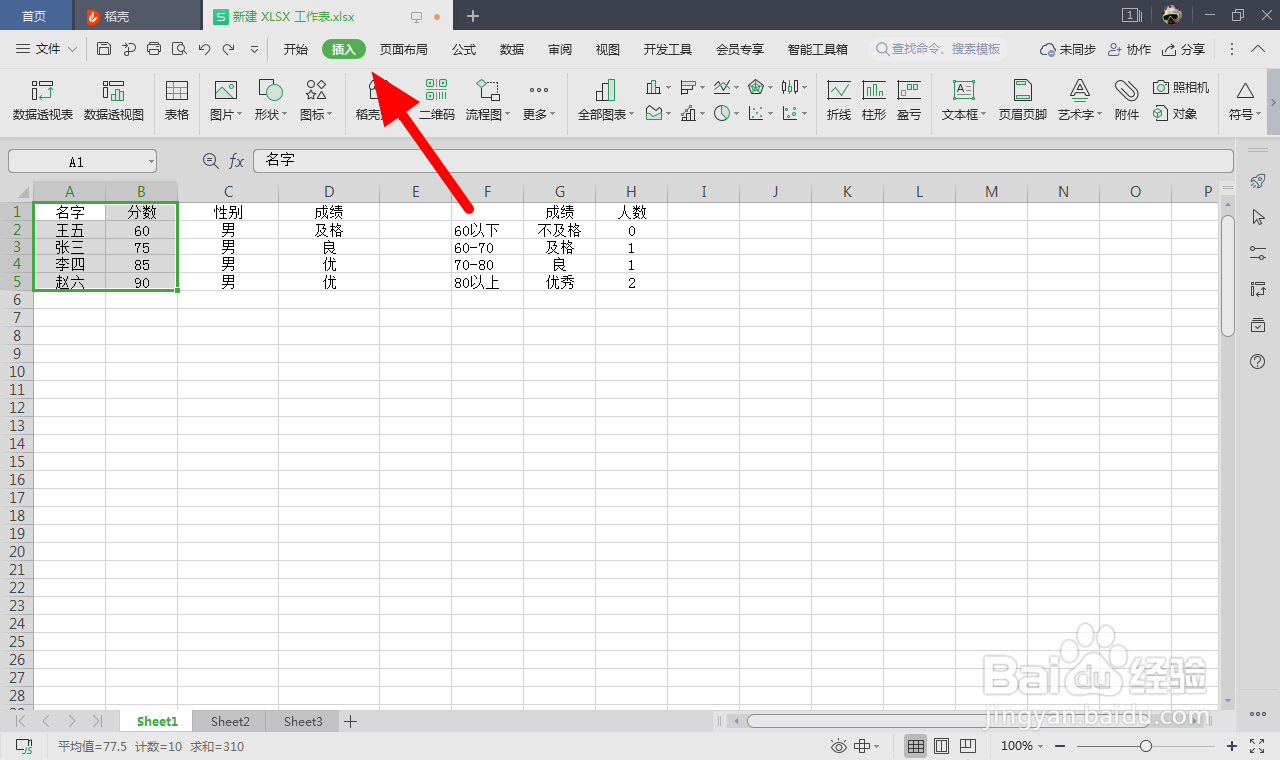Switch to page break preview in status bar
The height and width of the screenshot is (760, 1280).
[x=967, y=746]
